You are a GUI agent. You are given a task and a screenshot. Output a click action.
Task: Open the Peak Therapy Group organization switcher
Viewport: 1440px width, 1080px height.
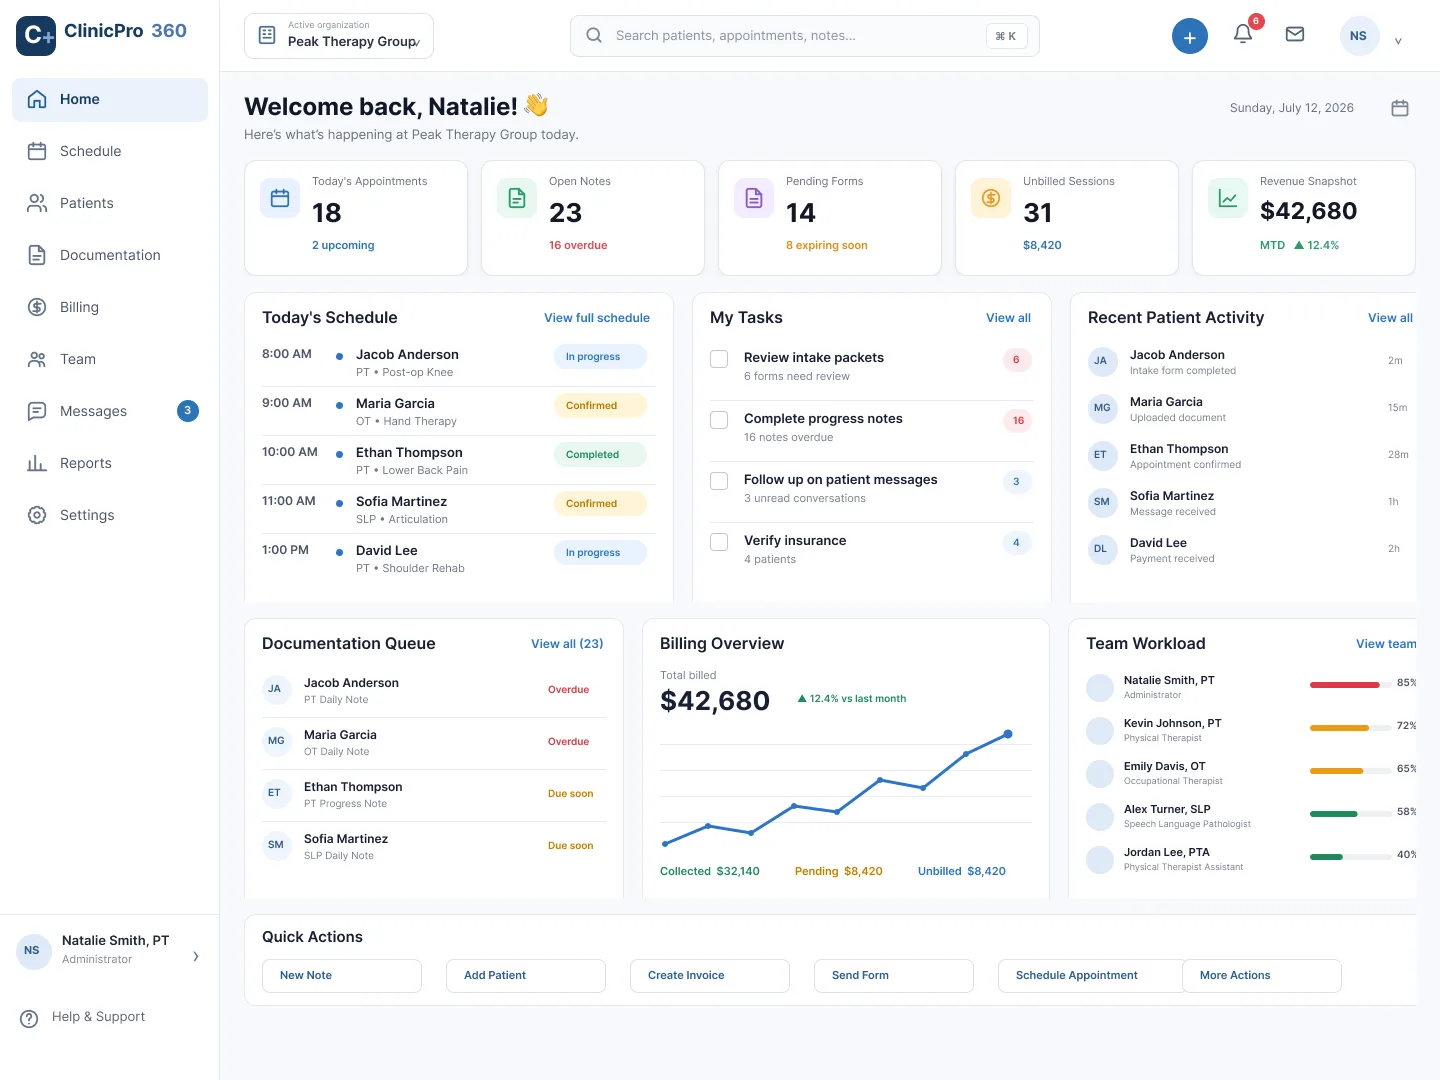[x=339, y=36]
